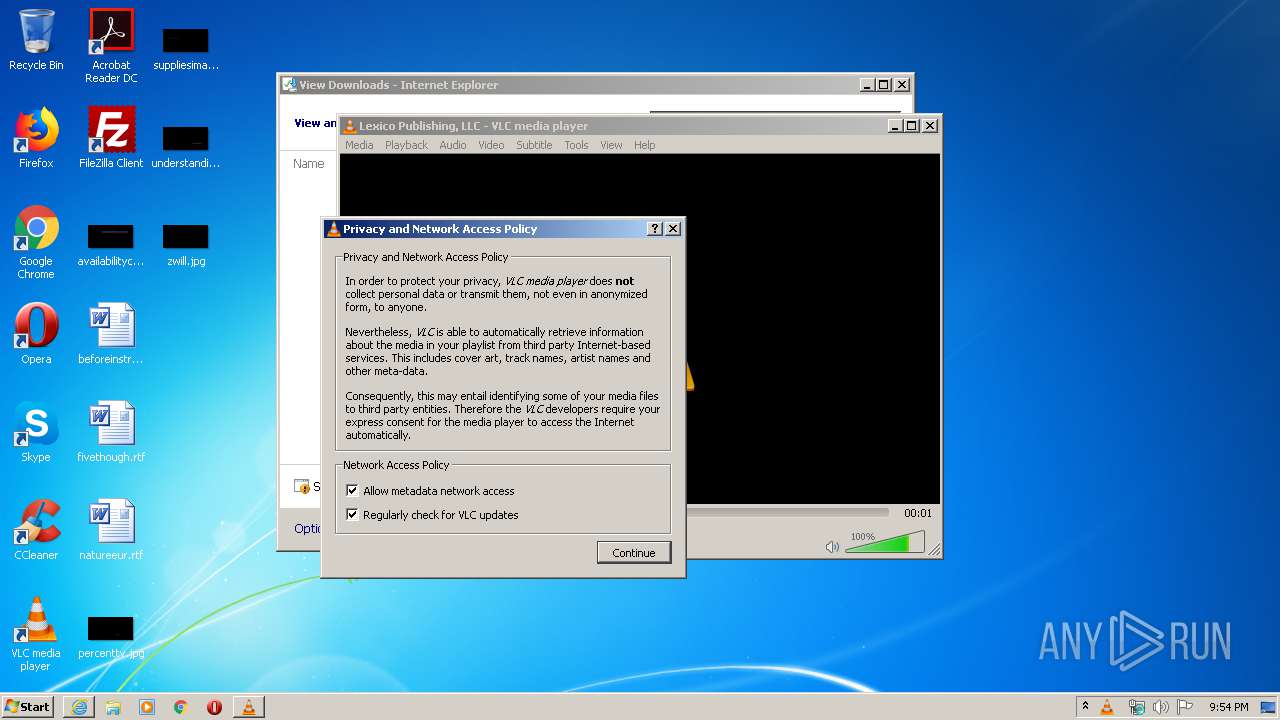
Task: Select suppliesima file on desktop
Action: pyautogui.click(x=186, y=50)
